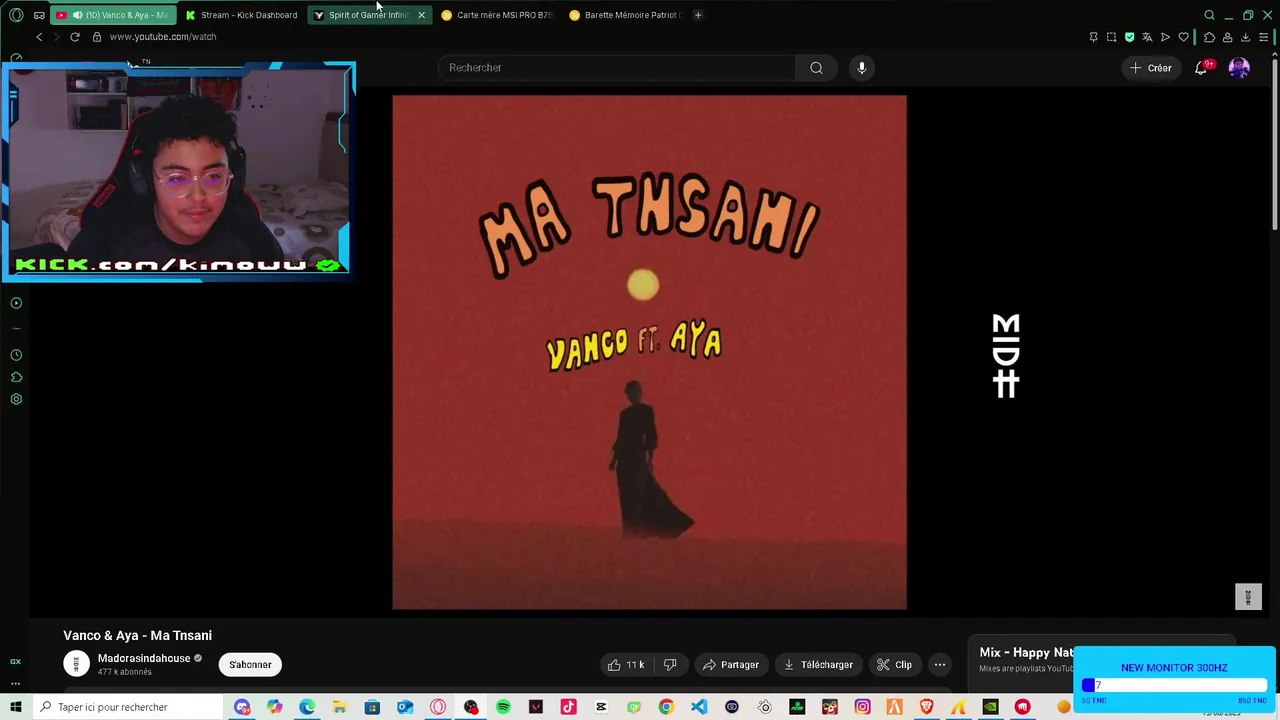Screen dimensions: 1280x720
Task: Click the Partager share button
Action: point(731,664)
